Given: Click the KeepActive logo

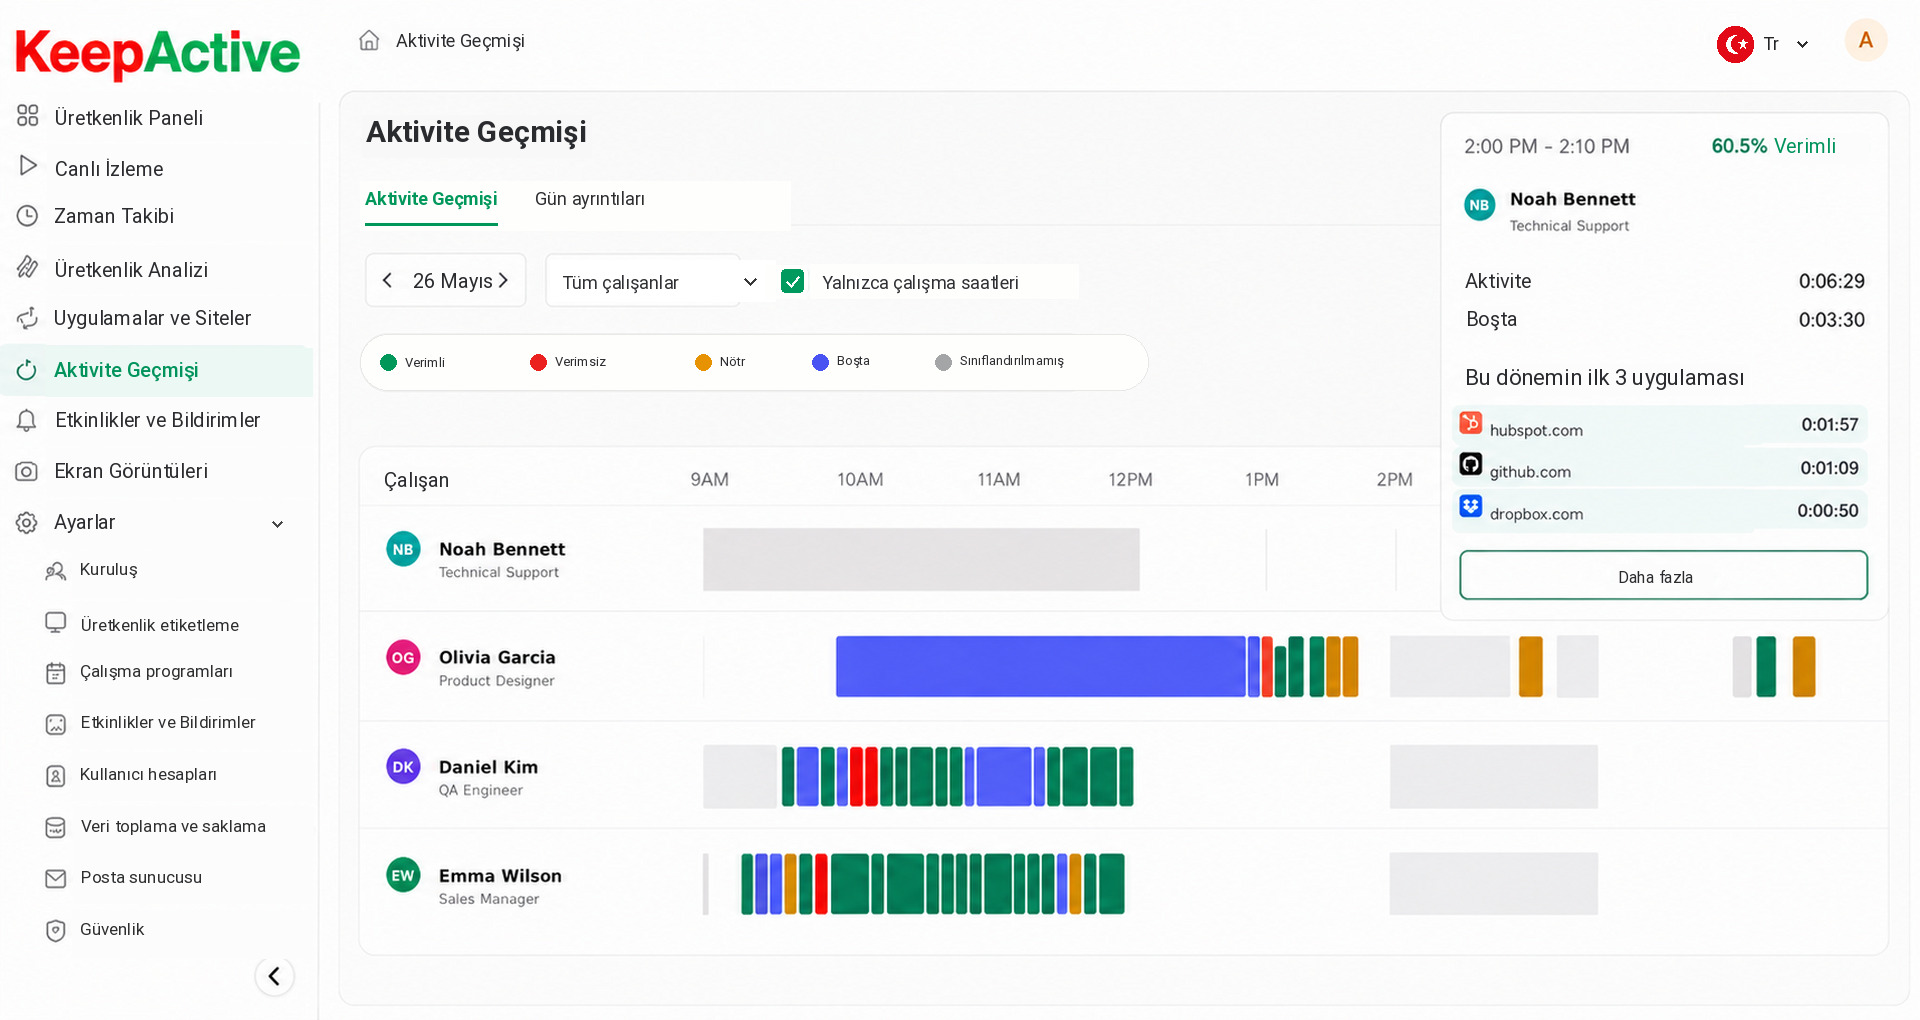Looking at the screenshot, I should [x=157, y=53].
